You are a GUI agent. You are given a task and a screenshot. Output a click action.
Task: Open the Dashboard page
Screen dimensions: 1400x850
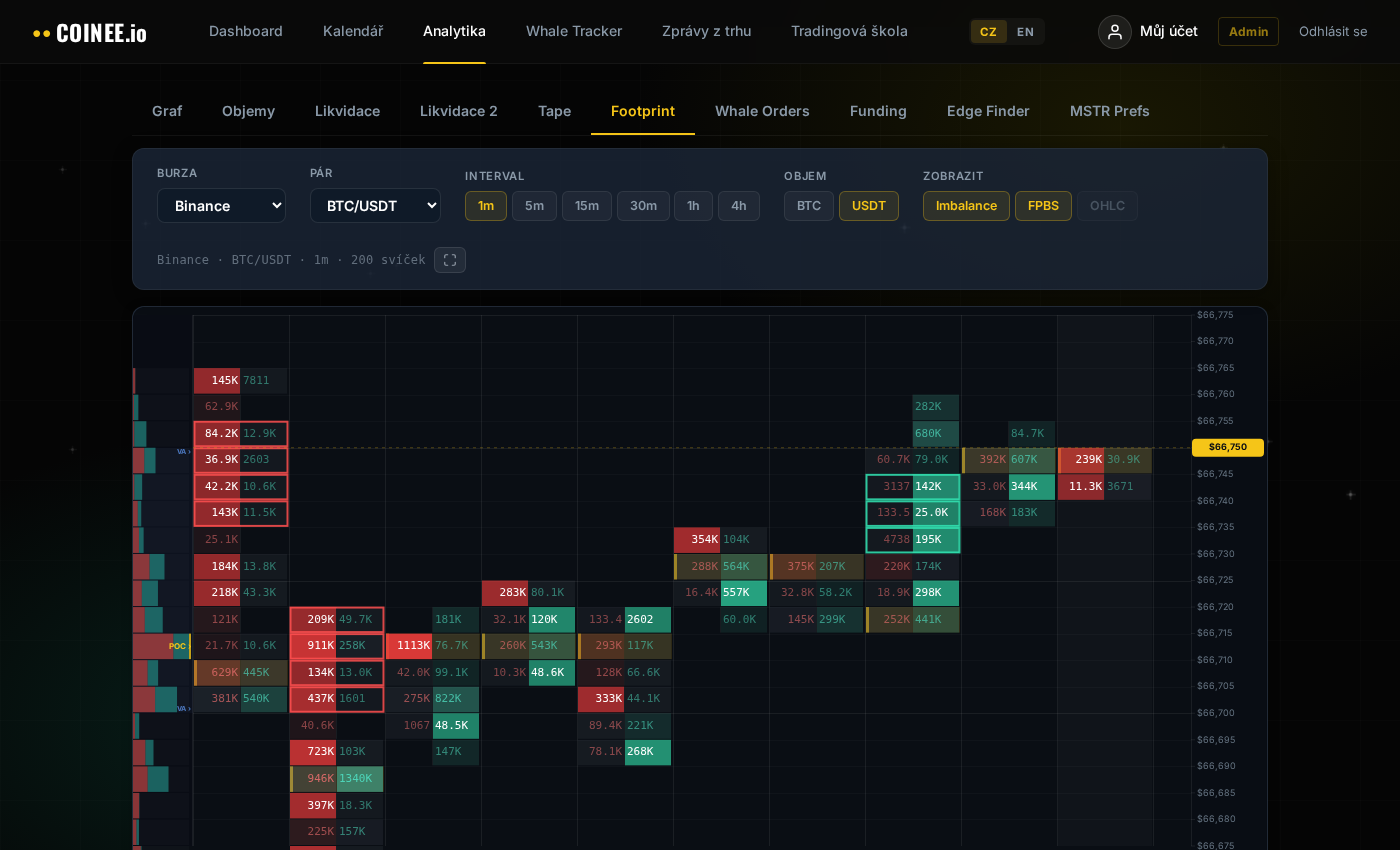[246, 31]
